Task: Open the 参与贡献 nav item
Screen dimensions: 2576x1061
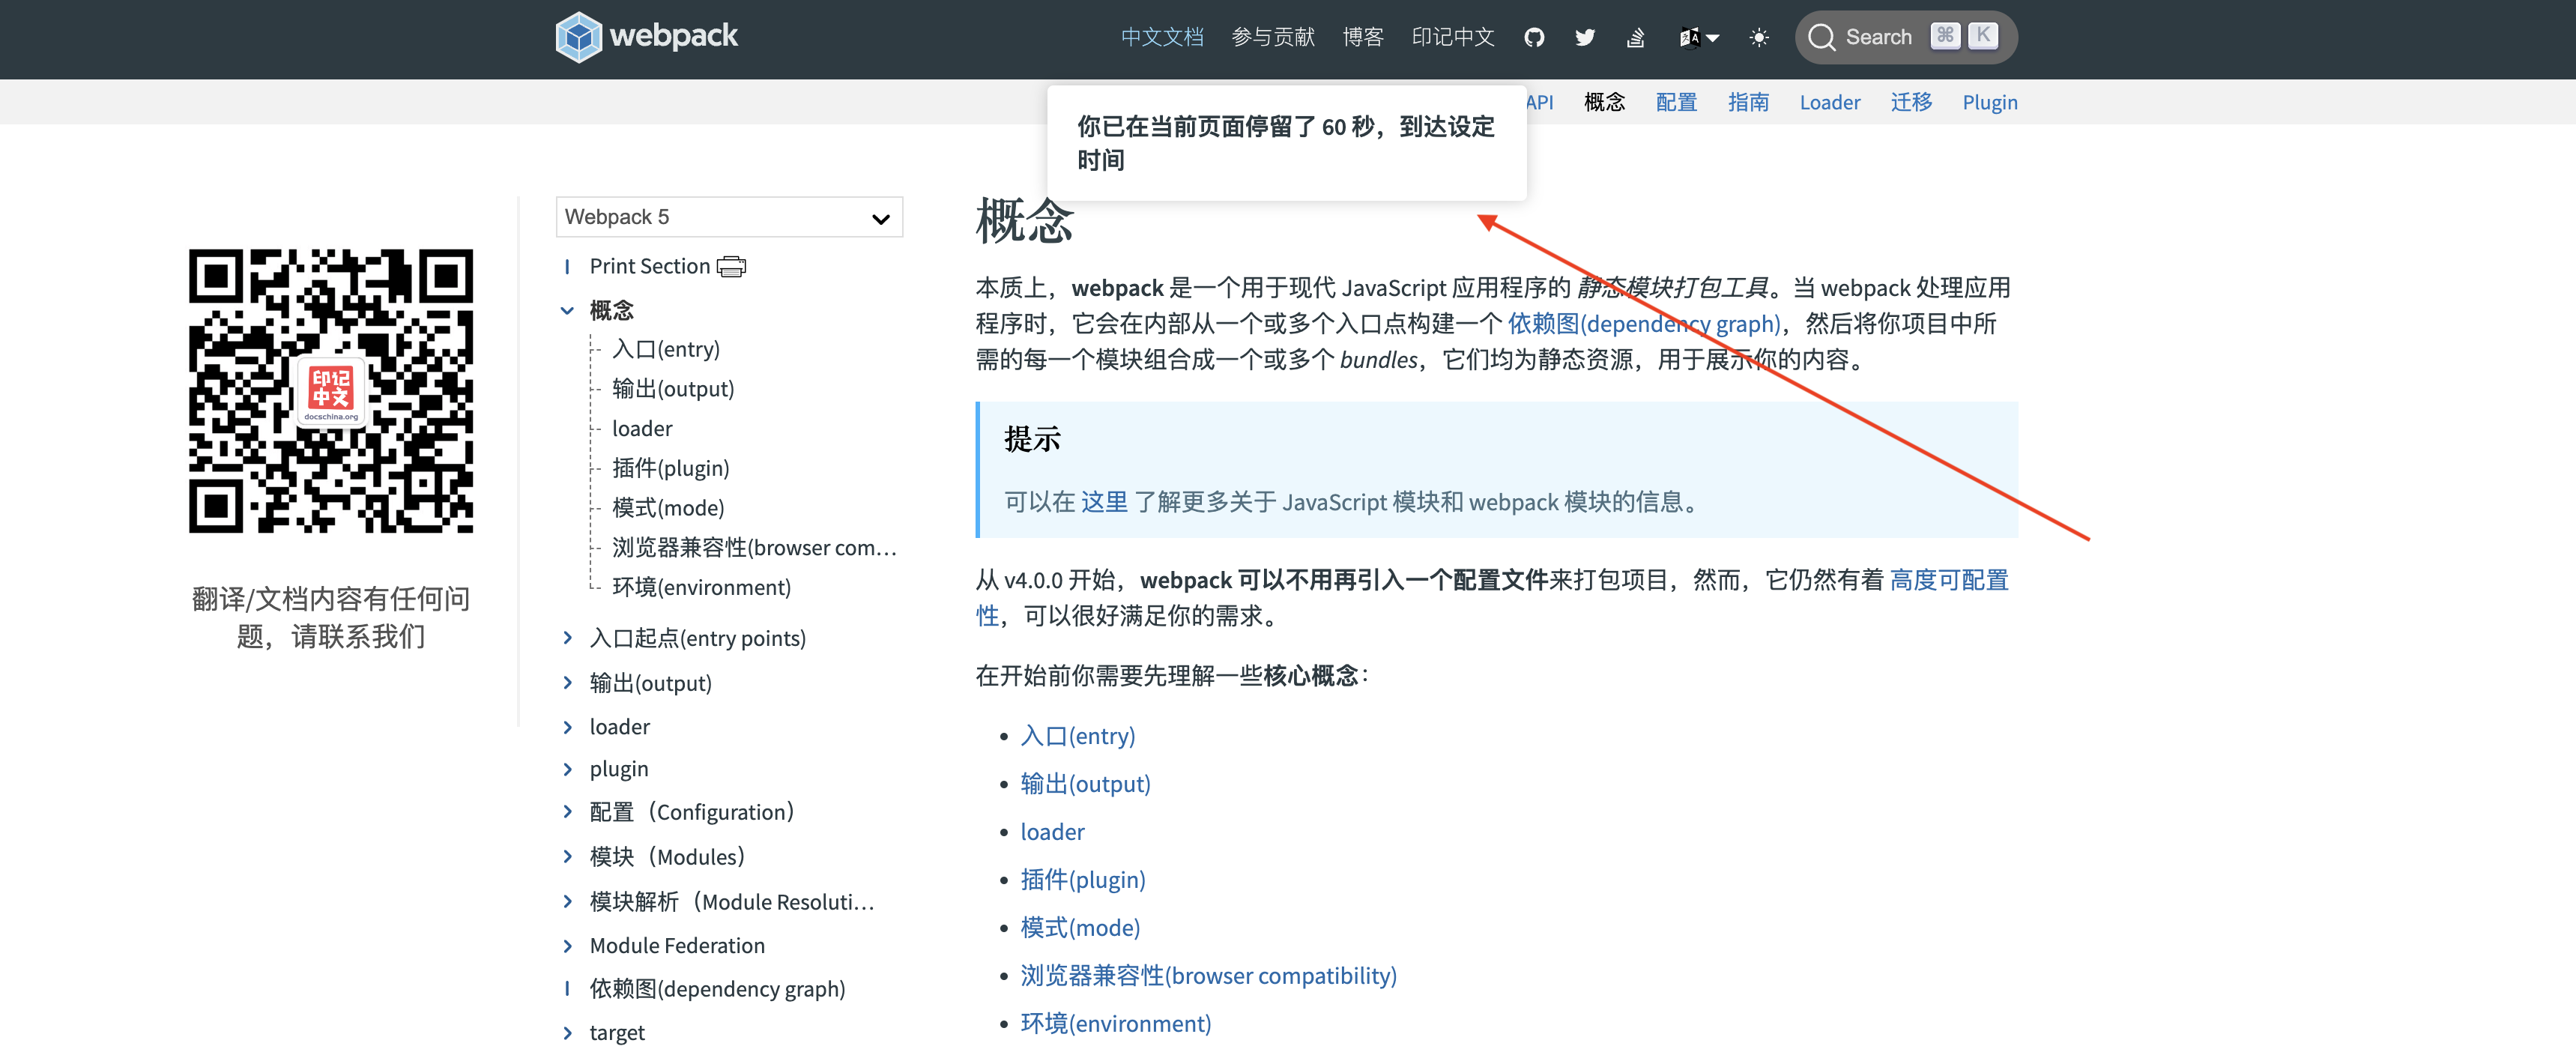Action: click(x=1273, y=37)
